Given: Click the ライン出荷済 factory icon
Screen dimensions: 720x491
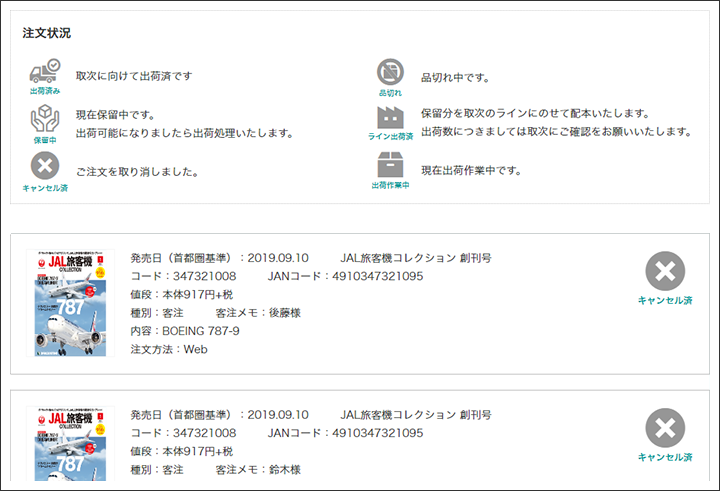Looking at the screenshot, I should (x=390, y=117).
